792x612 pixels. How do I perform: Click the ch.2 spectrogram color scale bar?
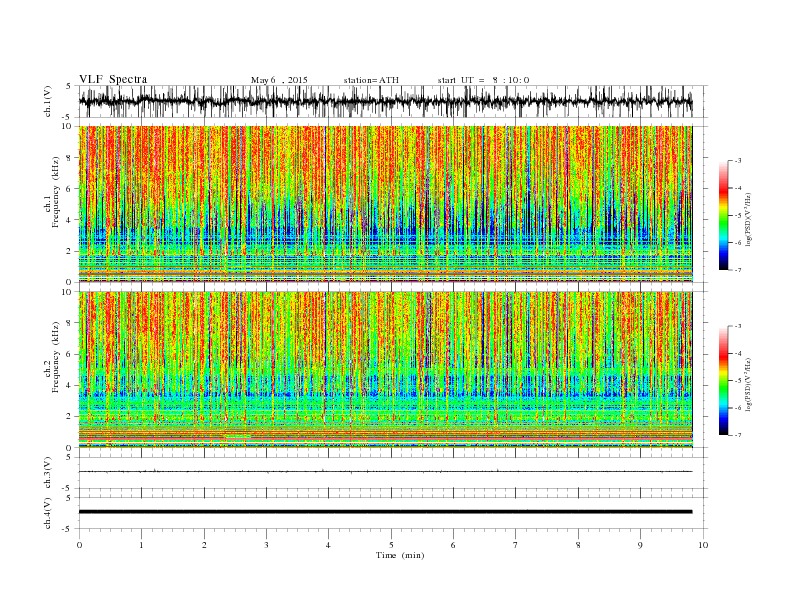(x=723, y=380)
